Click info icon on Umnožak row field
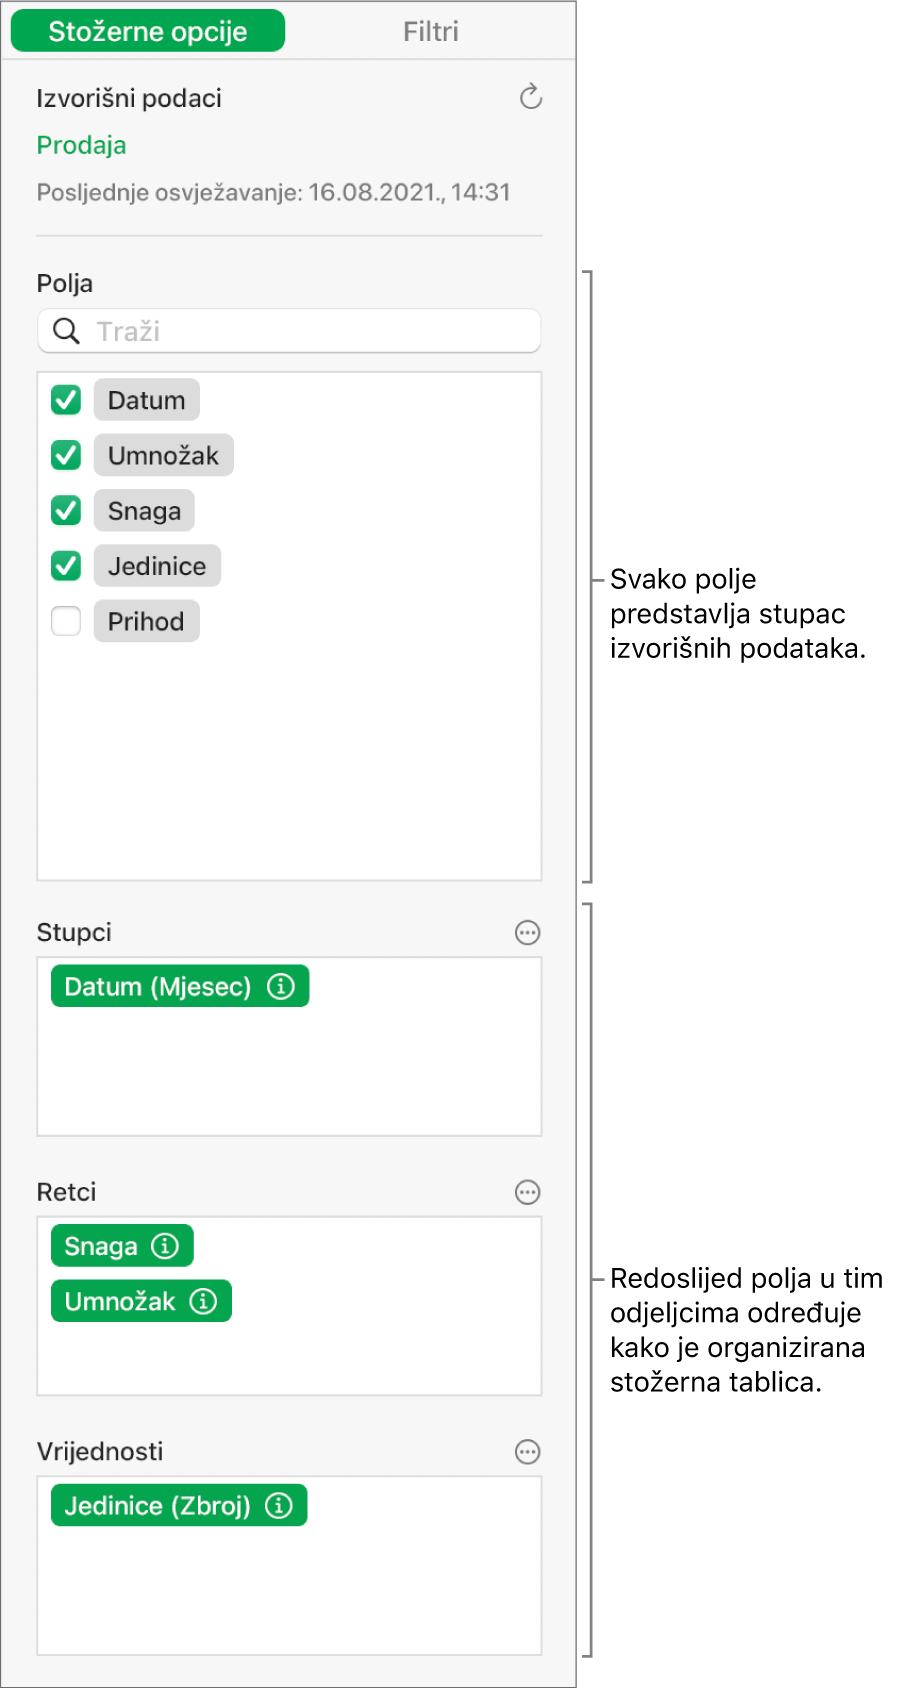This screenshot has width=904, height=1689. point(204,1301)
